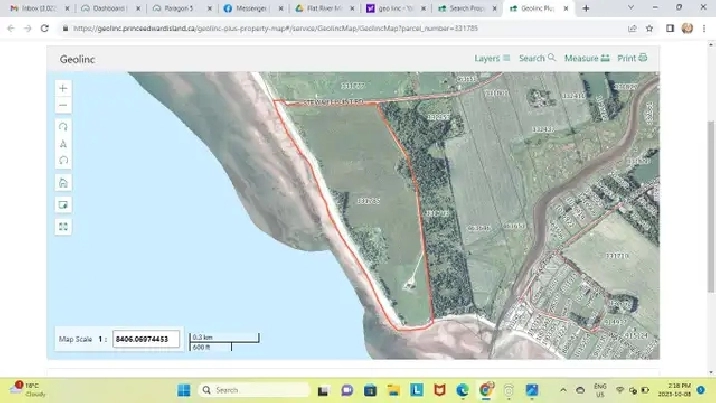Reload the page
716x403 pixels.
point(44,28)
